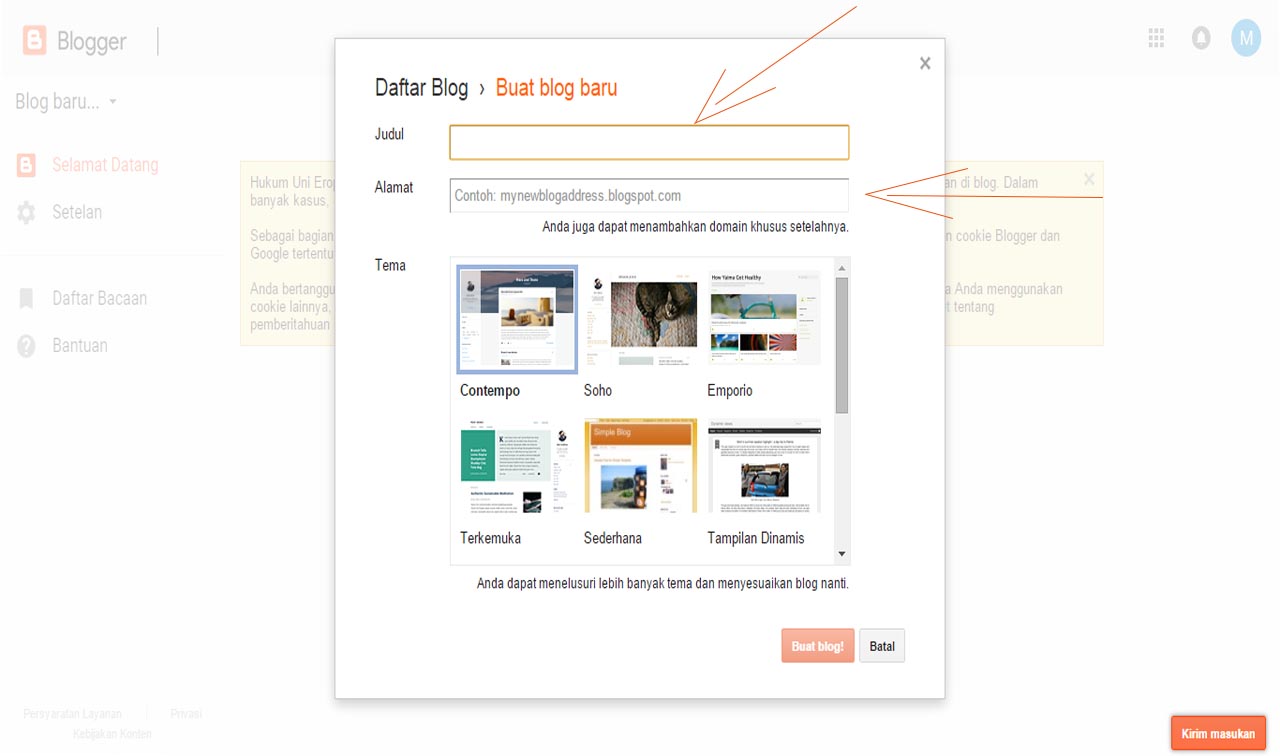Select the Emporio theme thumbnail
Image resolution: width=1280 pixels, height=756 pixels.
764,319
